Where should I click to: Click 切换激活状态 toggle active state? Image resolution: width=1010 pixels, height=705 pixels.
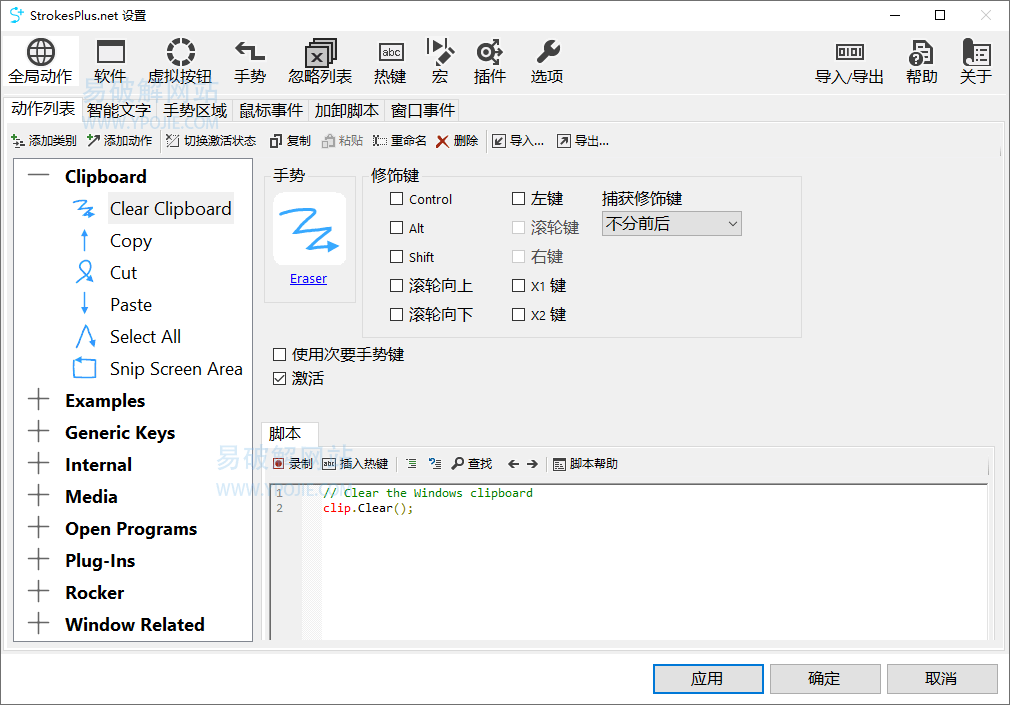point(211,140)
